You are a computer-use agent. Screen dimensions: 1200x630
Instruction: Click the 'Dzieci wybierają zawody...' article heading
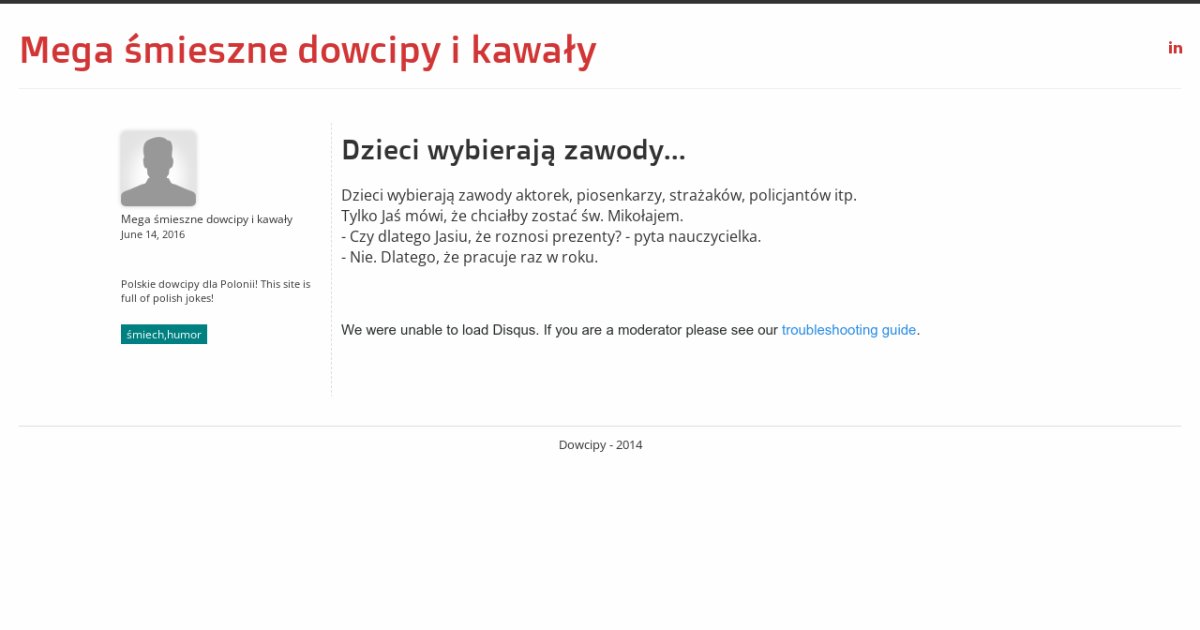click(513, 151)
